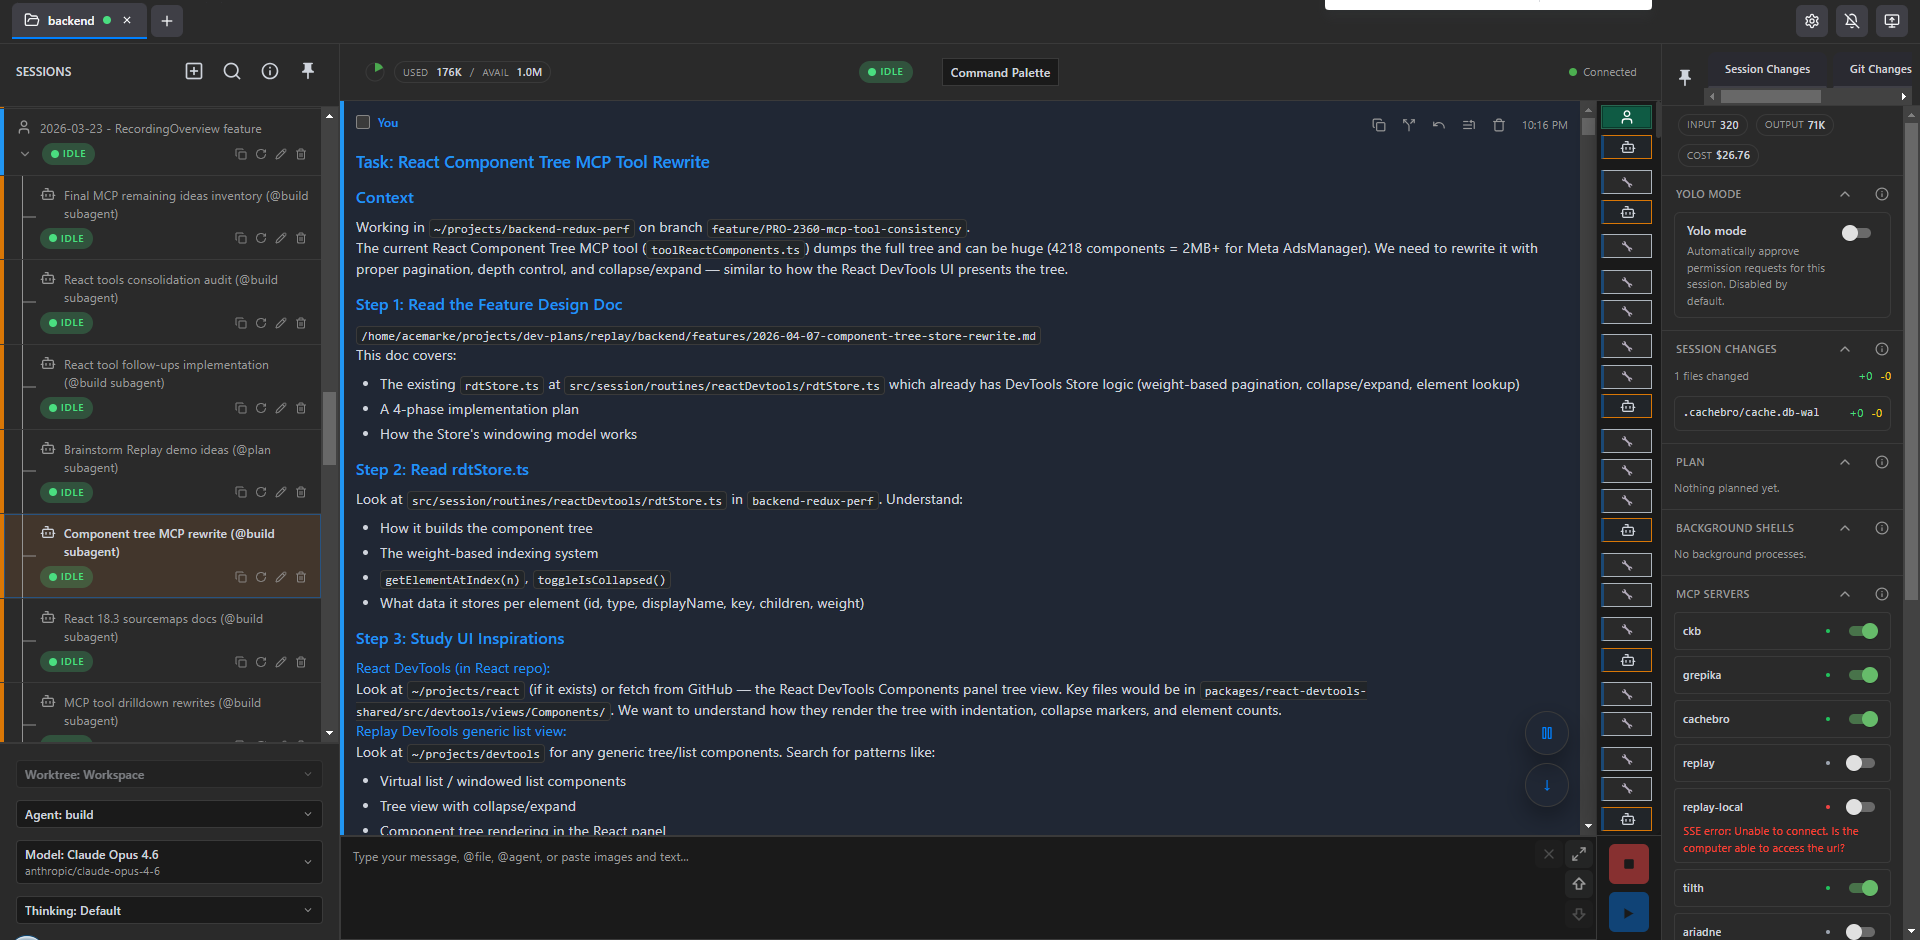Viewport: 1920px width, 940px height.
Task: Copy the Brainstorm Replay demo ideas session
Action: click(x=241, y=492)
